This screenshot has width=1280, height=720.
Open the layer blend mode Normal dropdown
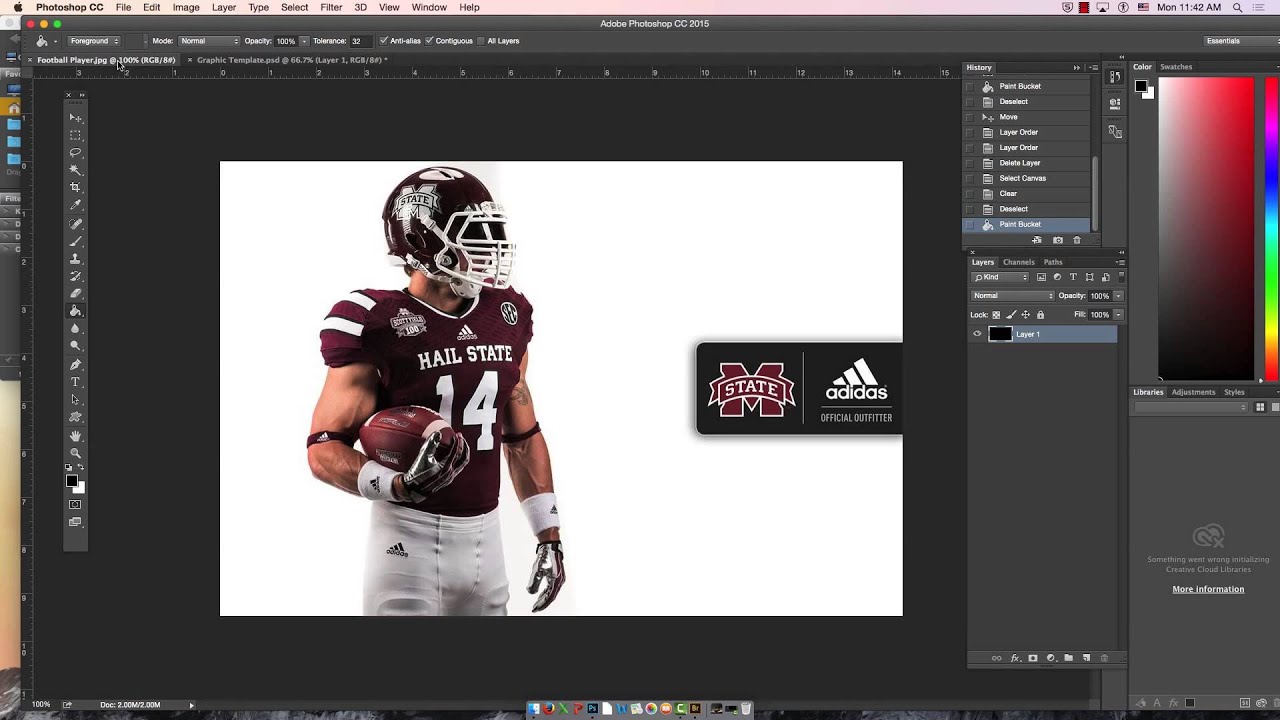1012,296
